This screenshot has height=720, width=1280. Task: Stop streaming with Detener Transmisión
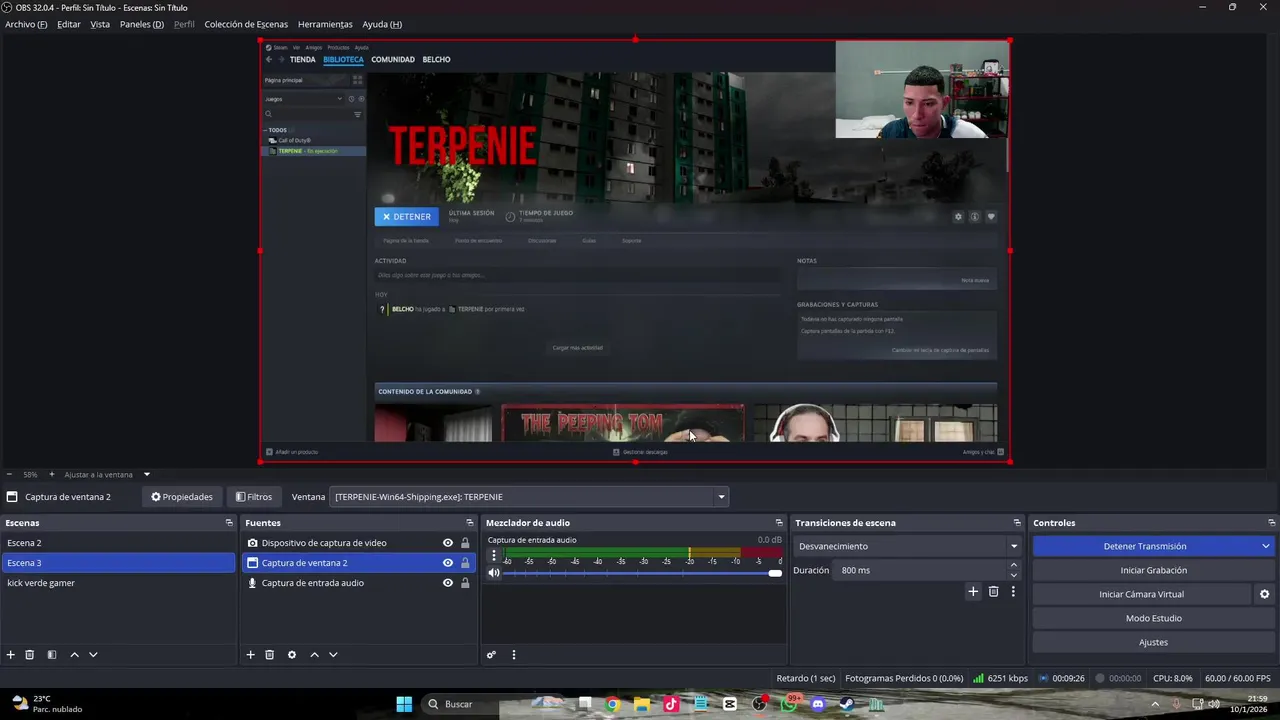1145,546
